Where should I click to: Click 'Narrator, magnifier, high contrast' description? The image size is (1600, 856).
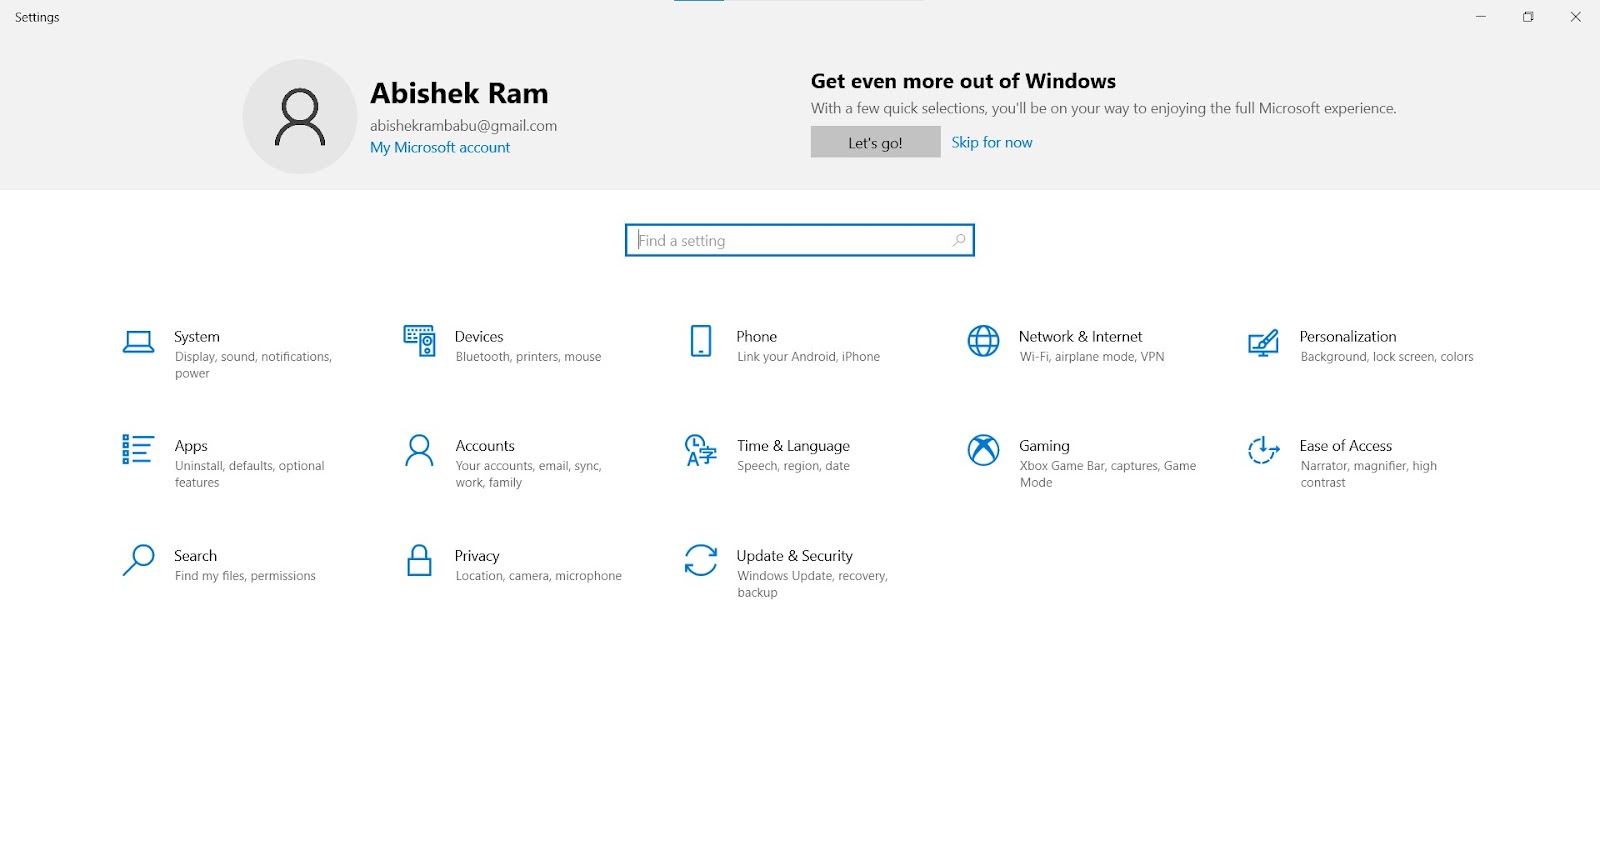tap(1369, 474)
